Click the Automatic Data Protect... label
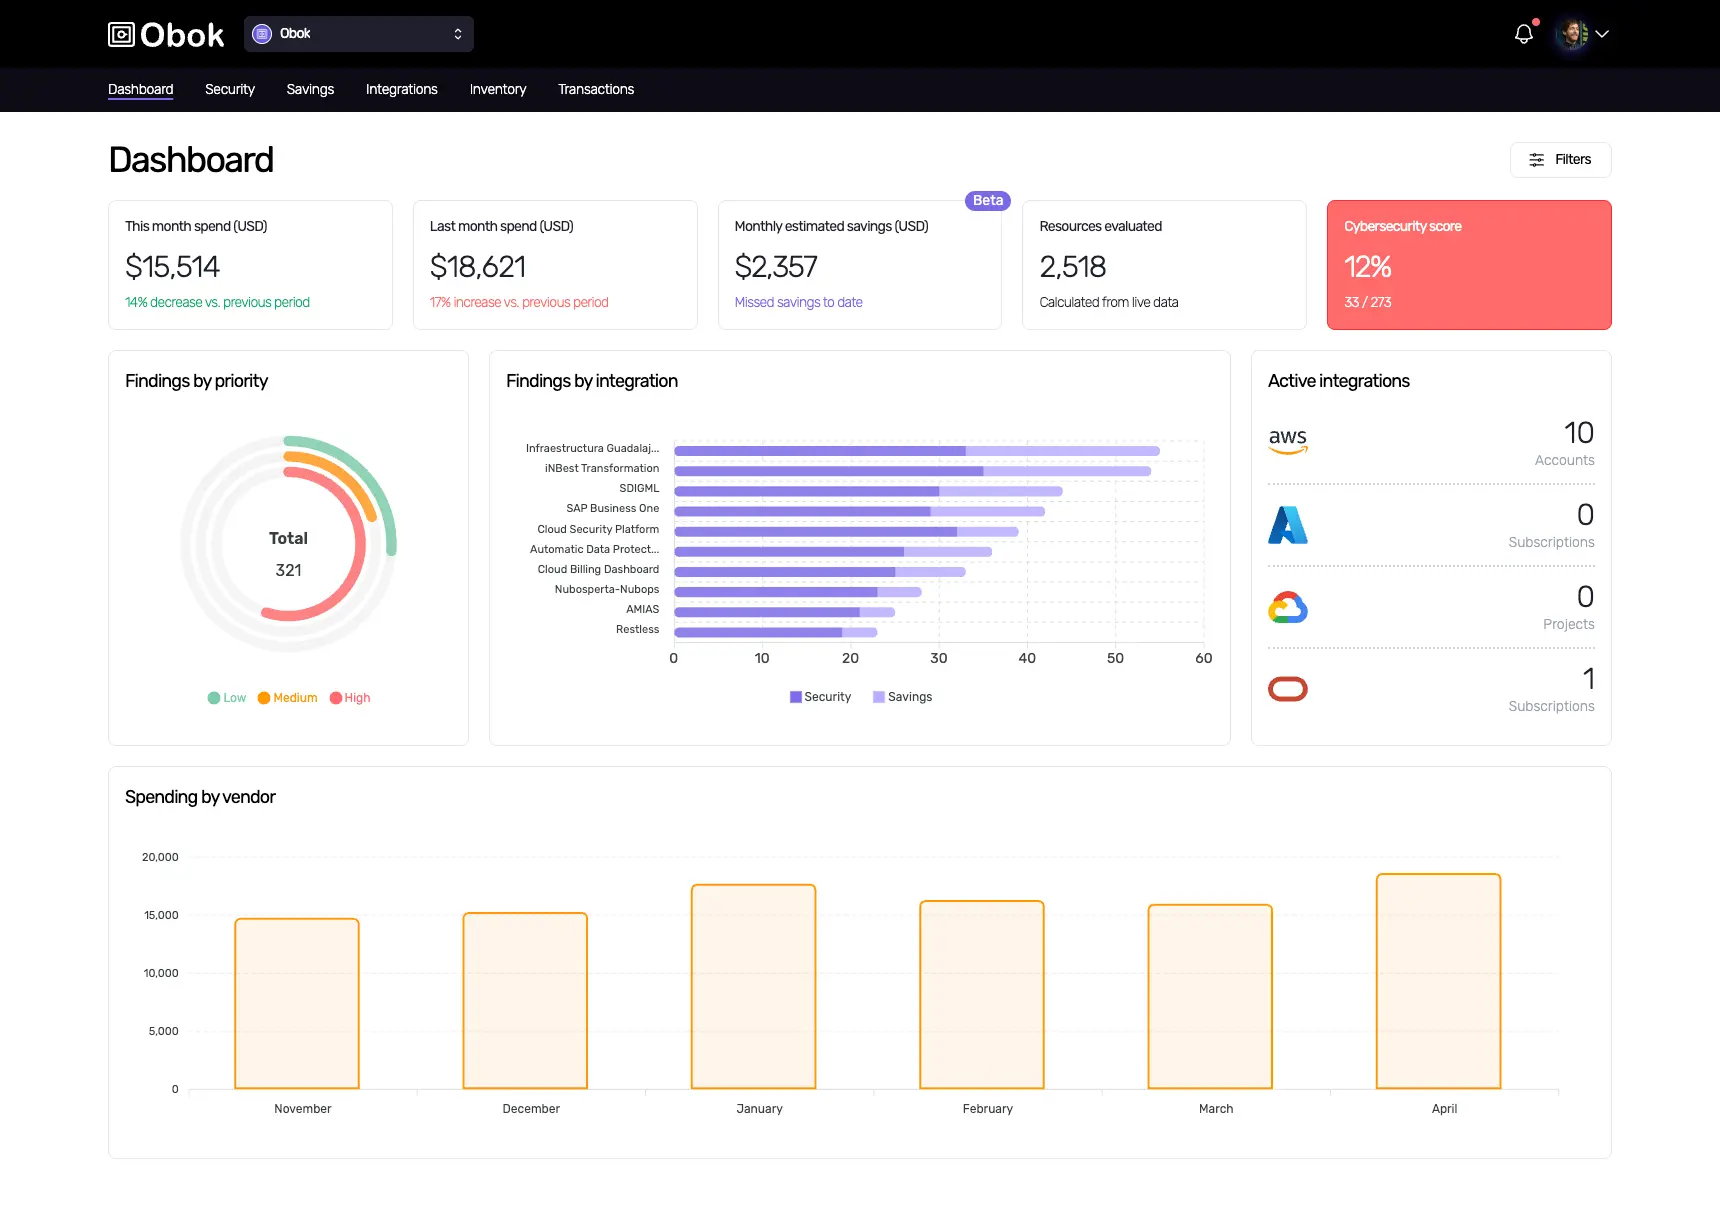Screen dimensions: 1720x1227 pyautogui.click(x=594, y=549)
